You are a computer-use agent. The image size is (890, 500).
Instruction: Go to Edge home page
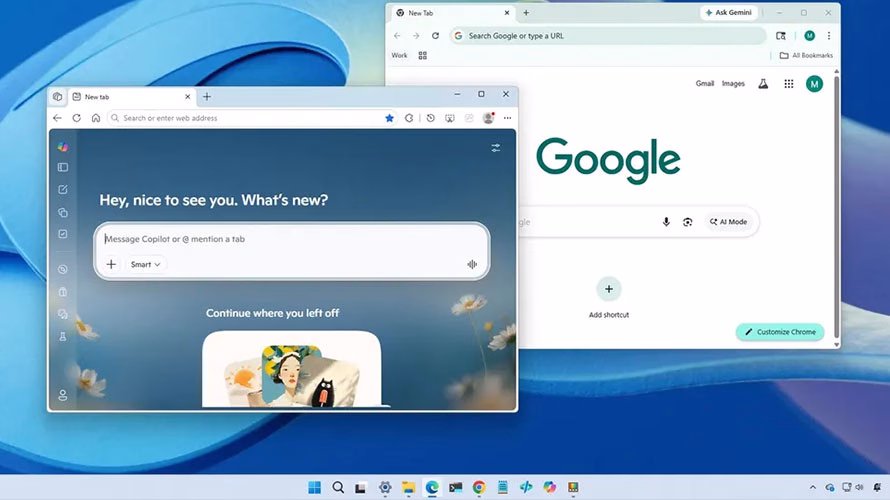click(x=96, y=118)
